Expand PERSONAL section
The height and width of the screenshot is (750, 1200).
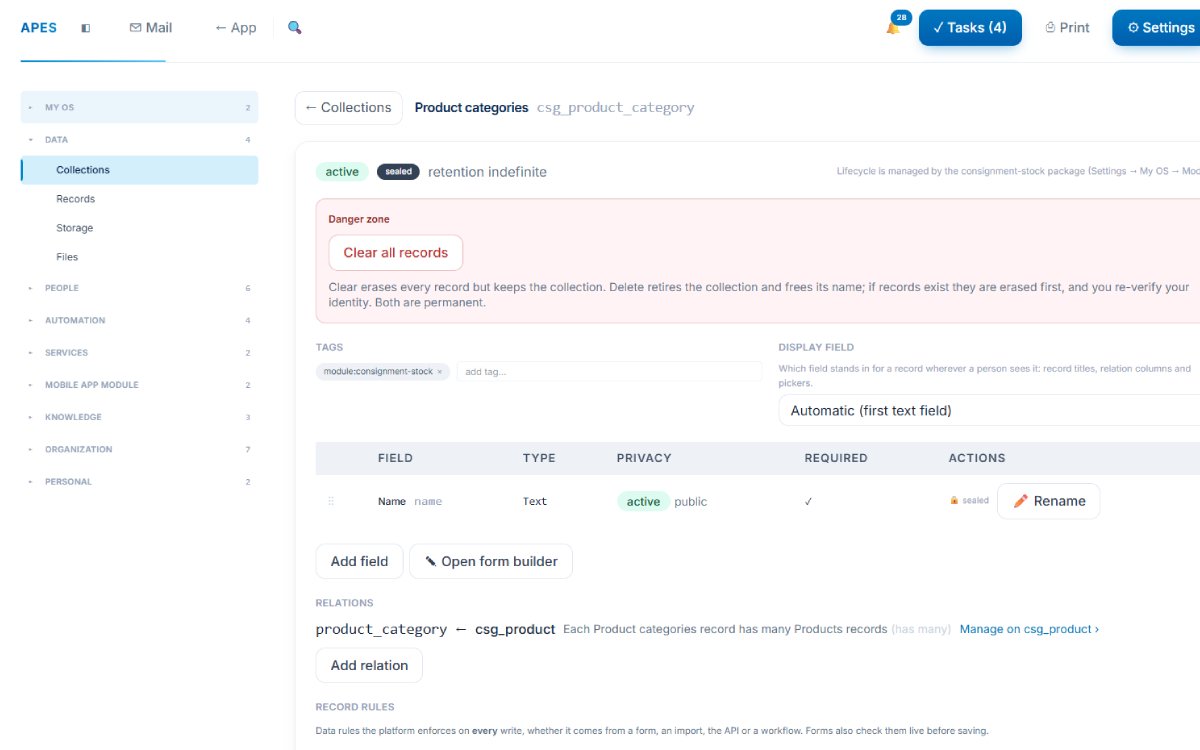coord(139,482)
